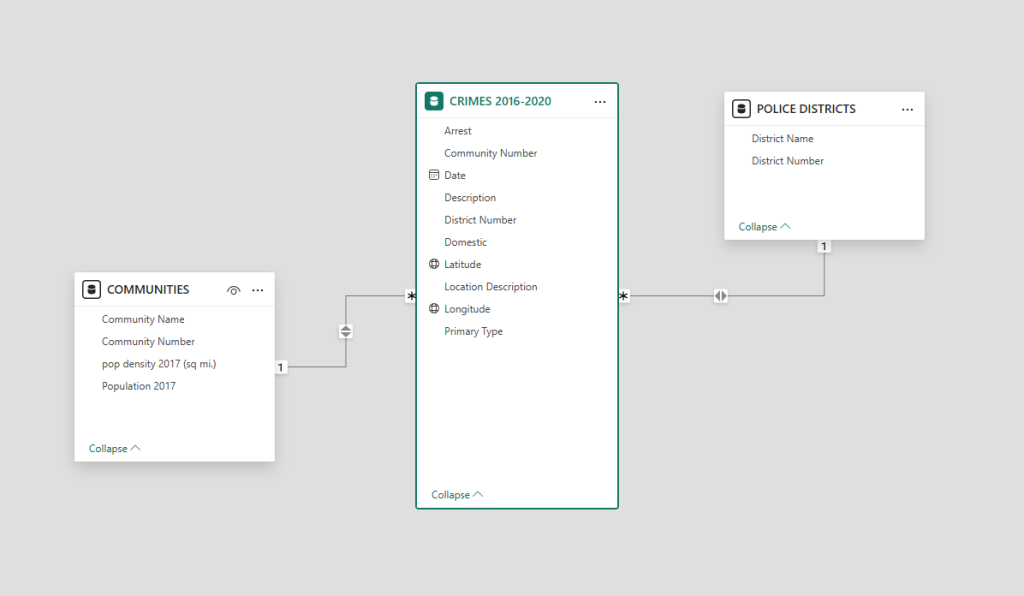Viewport: 1024px width, 596px height.
Task: Open more options for CRIMES 2016-2020 table
Action: point(600,101)
